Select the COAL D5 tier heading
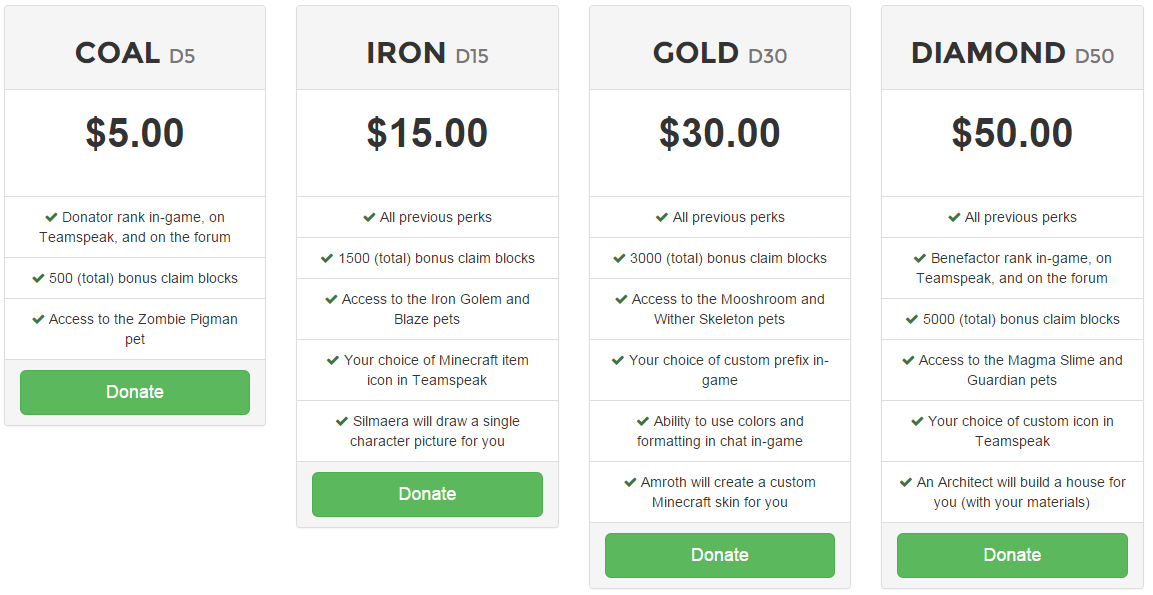The width and height of the screenshot is (1153, 595). tap(135, 53)
